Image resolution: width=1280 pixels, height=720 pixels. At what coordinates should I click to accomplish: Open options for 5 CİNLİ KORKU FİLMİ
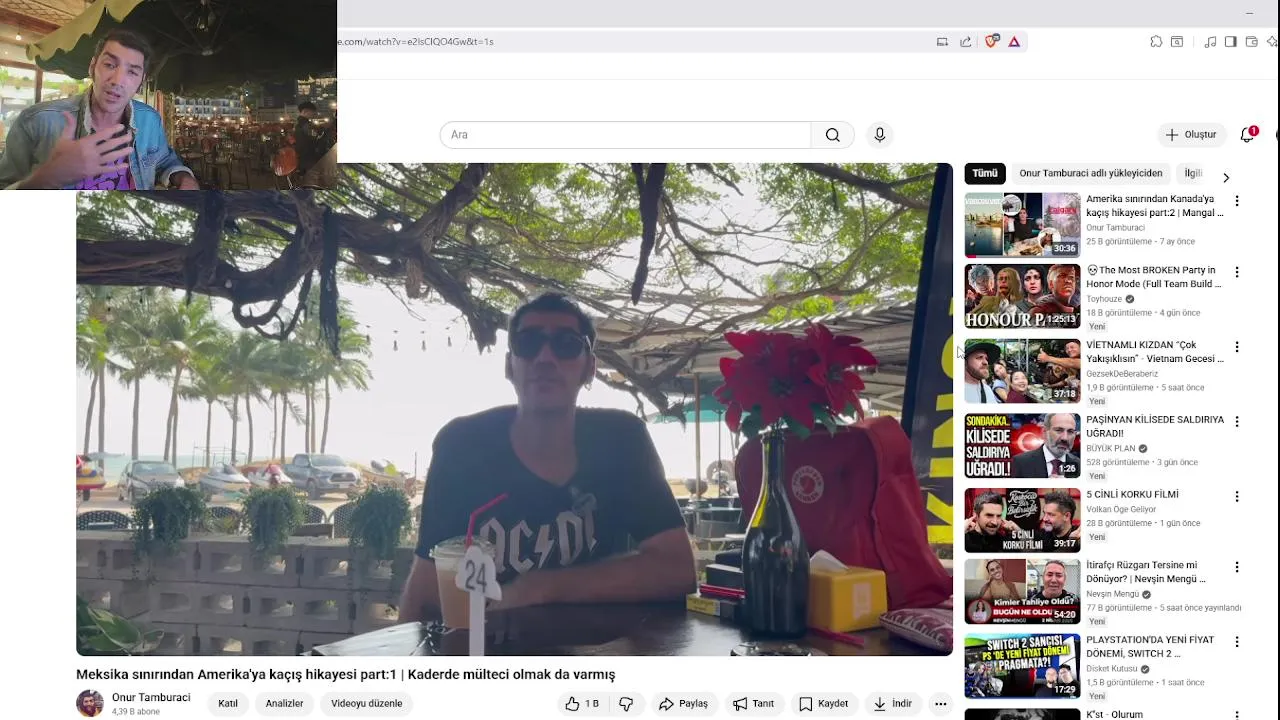1237,496
